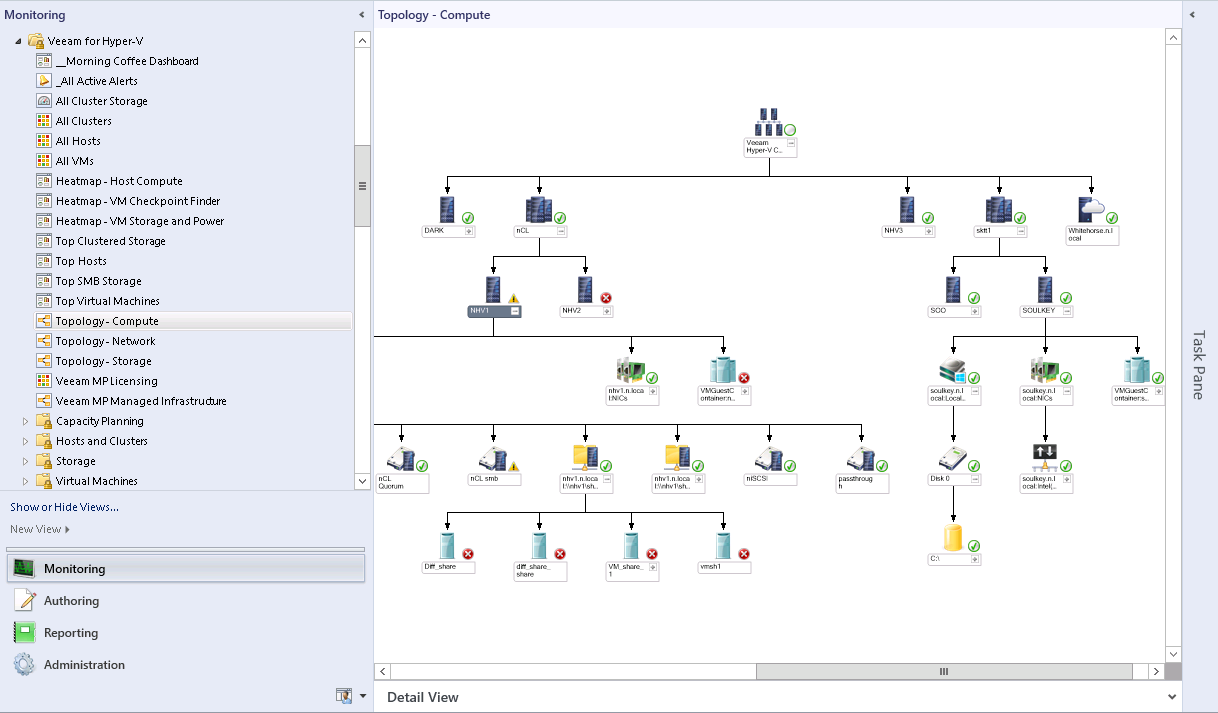Click the C:\ volume icon
The width and height of the screenshot is (1218, 713).
pyautogui.click(x=953, y=538)
